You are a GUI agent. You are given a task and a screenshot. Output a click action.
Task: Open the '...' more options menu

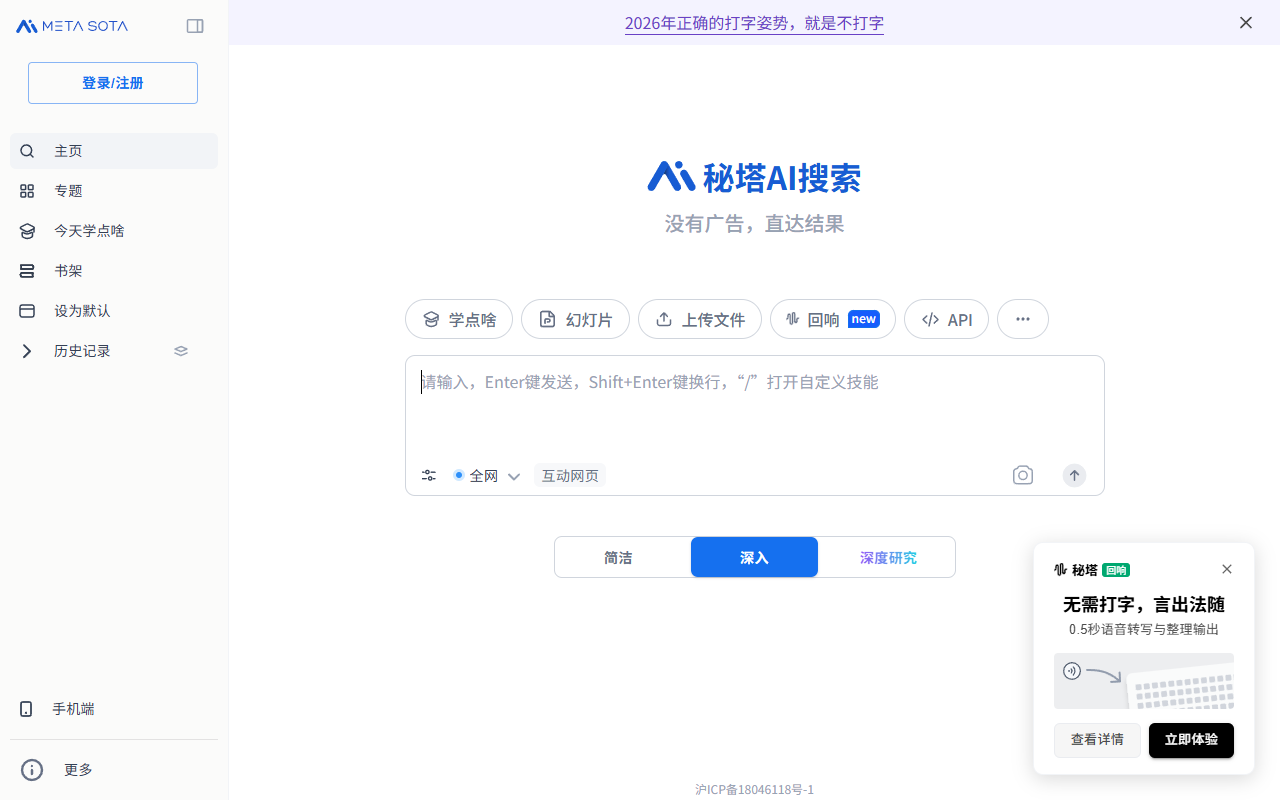[1022, 319]
